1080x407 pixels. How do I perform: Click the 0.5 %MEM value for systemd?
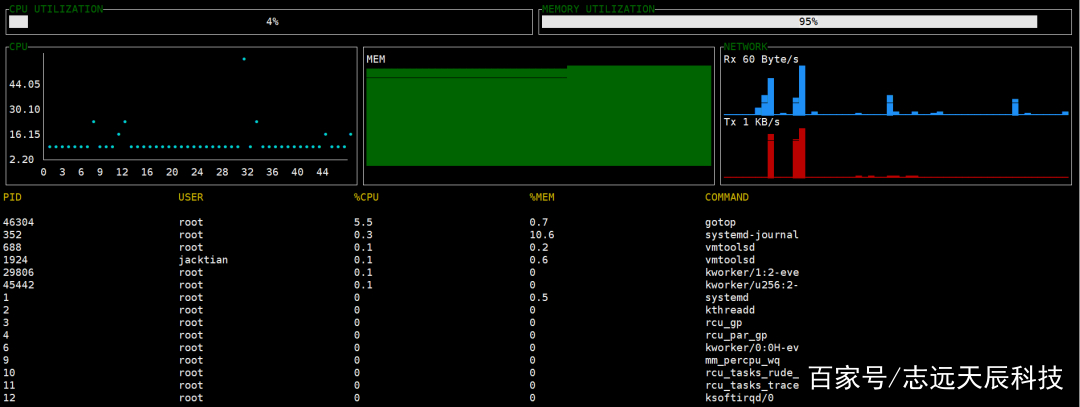pos(538,298)
